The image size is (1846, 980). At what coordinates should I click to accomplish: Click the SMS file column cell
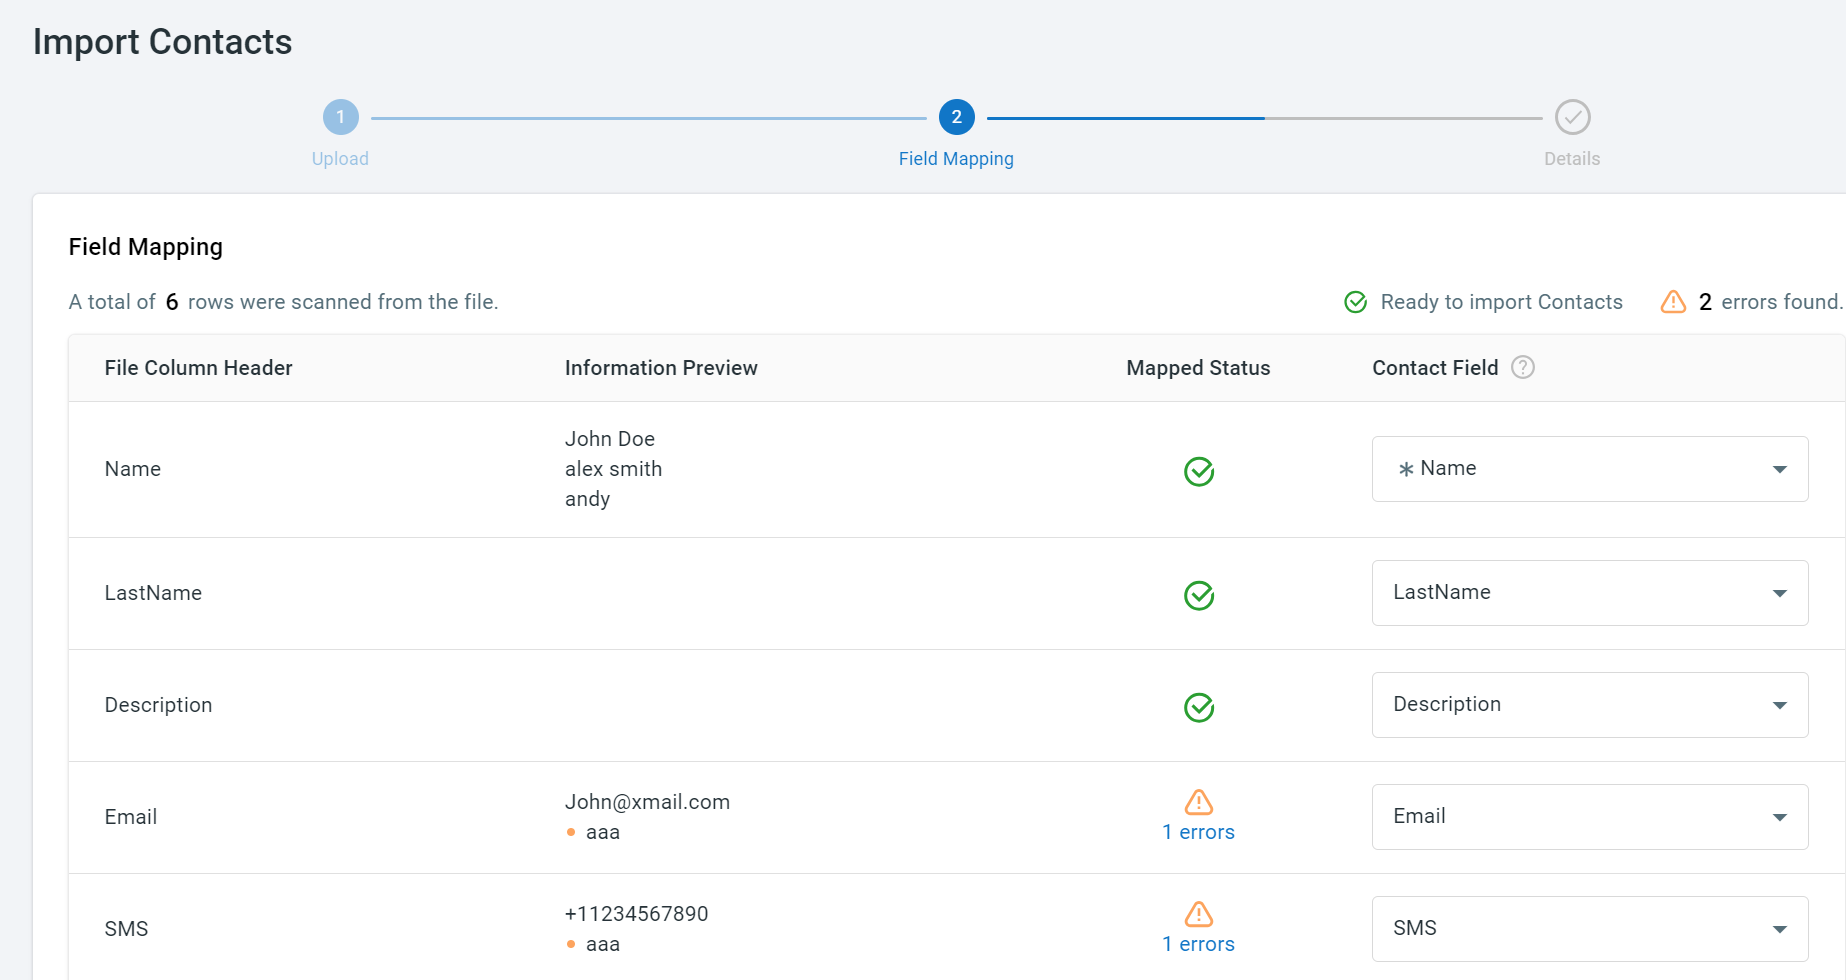[126, 929]
